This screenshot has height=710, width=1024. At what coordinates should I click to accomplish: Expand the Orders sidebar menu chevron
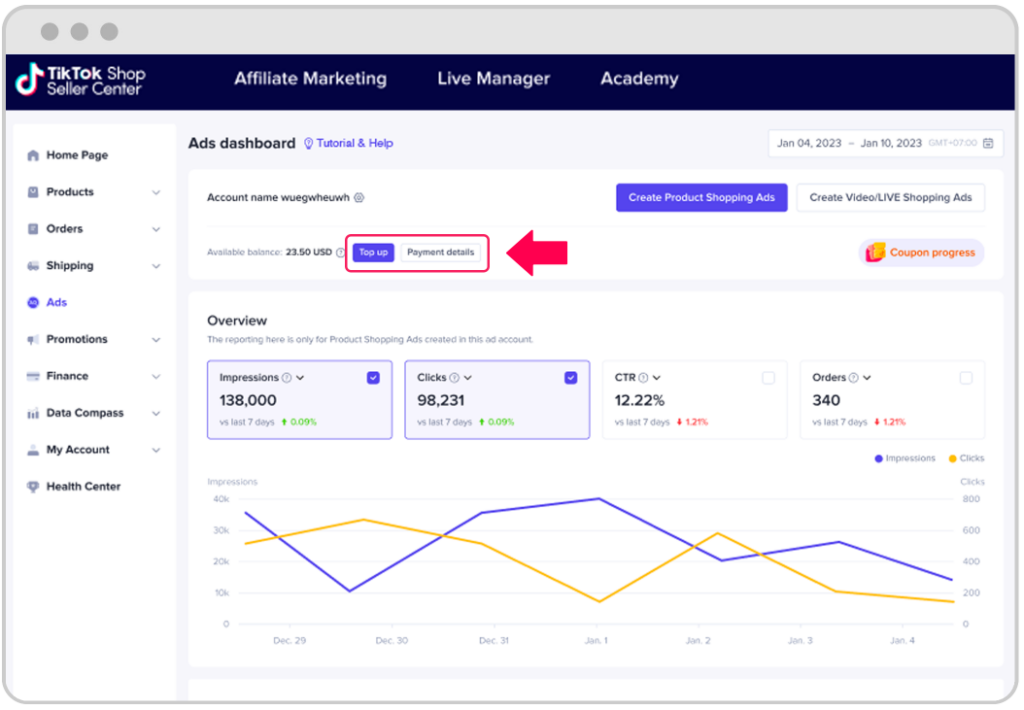point(156,229)
